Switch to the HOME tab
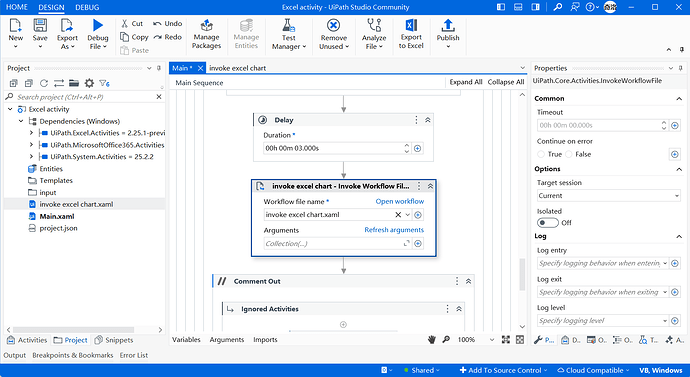690x377 pixels. click(17, 7)
